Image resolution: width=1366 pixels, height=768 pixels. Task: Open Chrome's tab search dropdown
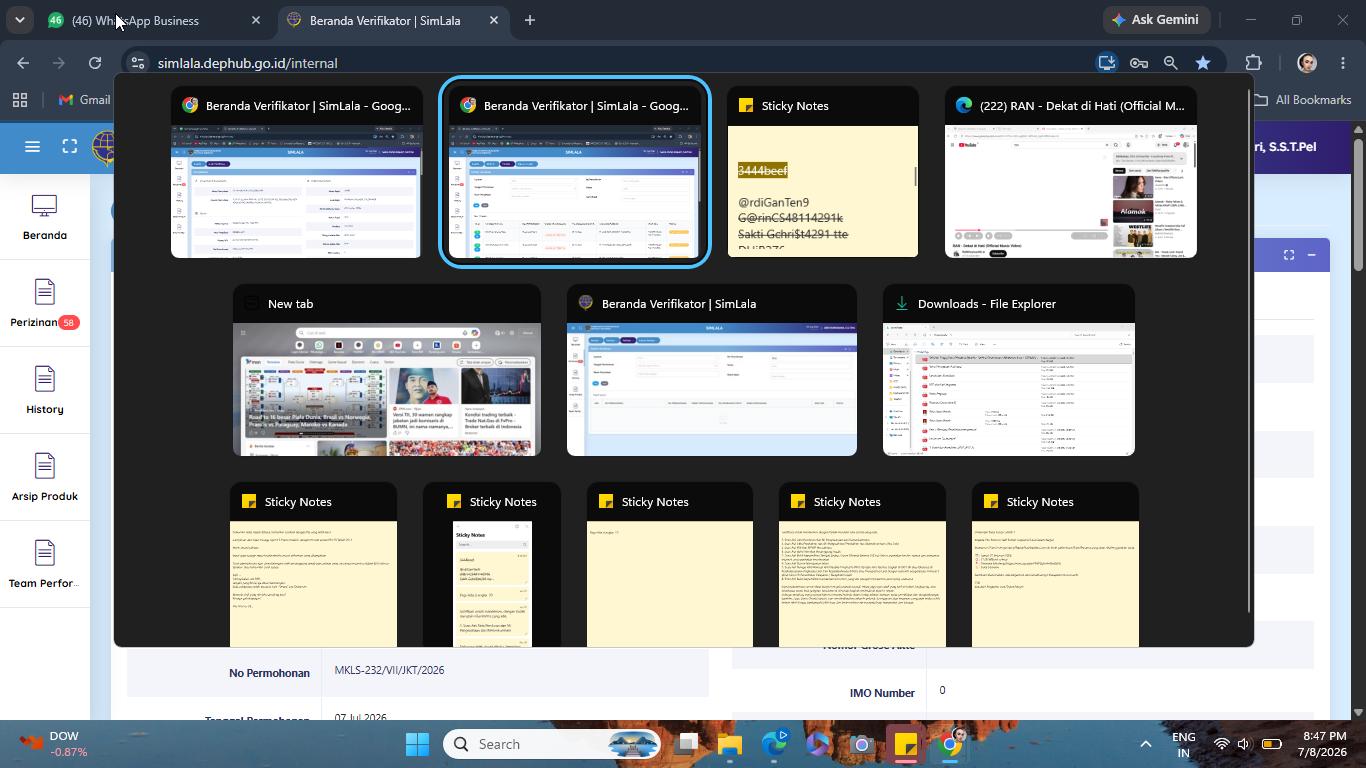pos(19,20)
